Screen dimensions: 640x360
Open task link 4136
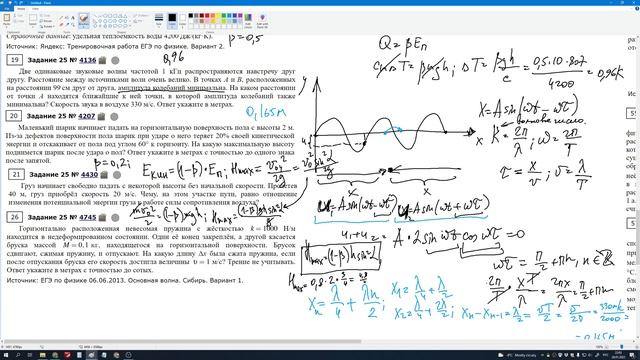click(x=87, y=60)
